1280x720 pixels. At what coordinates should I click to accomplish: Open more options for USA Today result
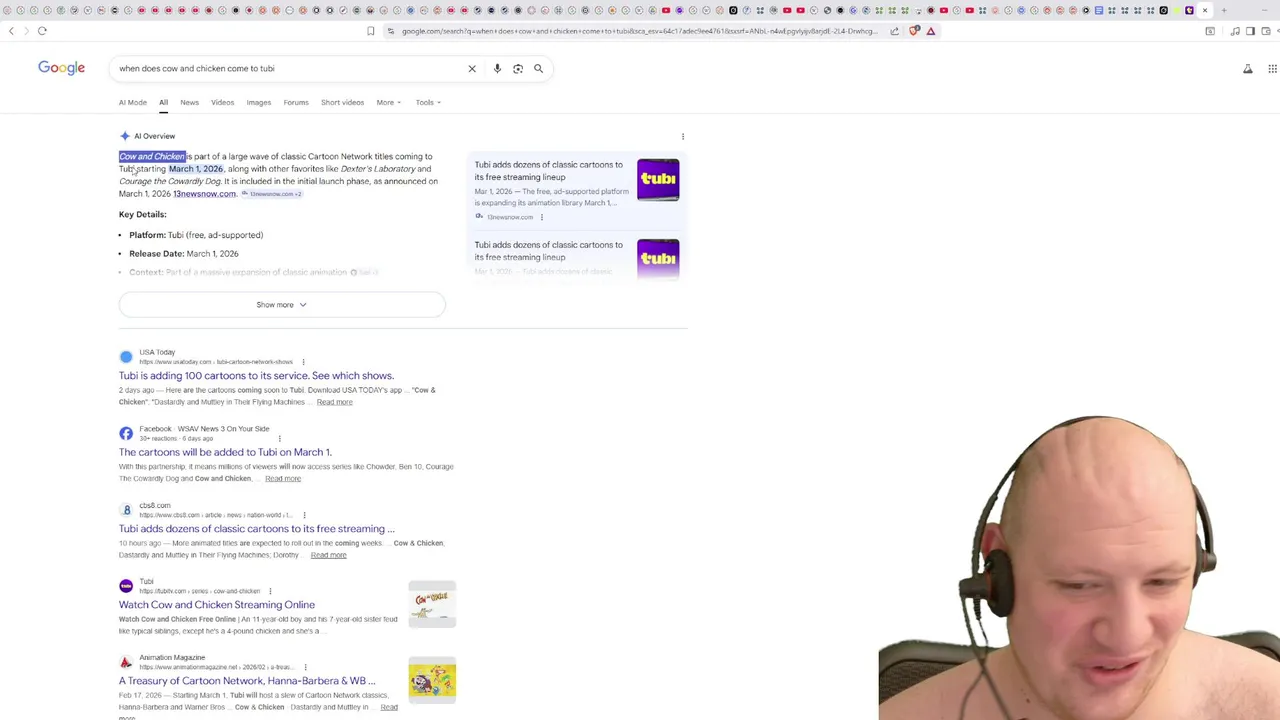pyautogui.click(x=303, y=362)
